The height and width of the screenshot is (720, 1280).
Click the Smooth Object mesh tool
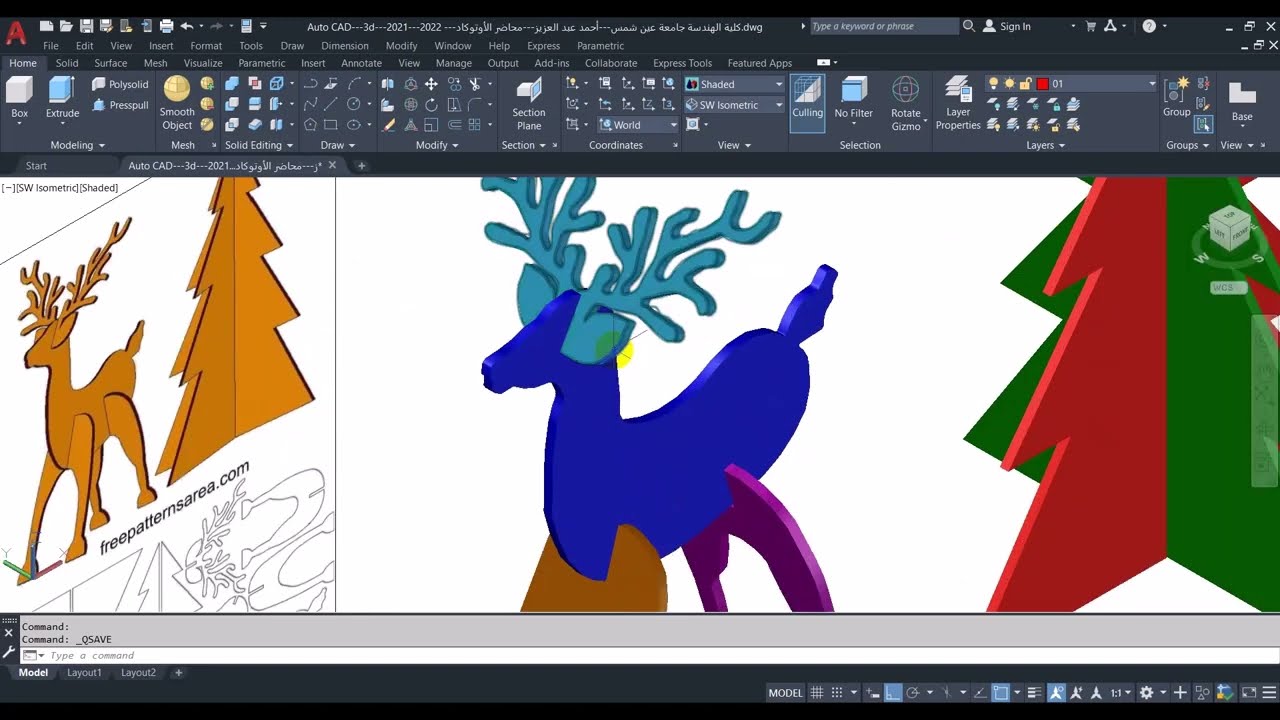coord(177,104)
